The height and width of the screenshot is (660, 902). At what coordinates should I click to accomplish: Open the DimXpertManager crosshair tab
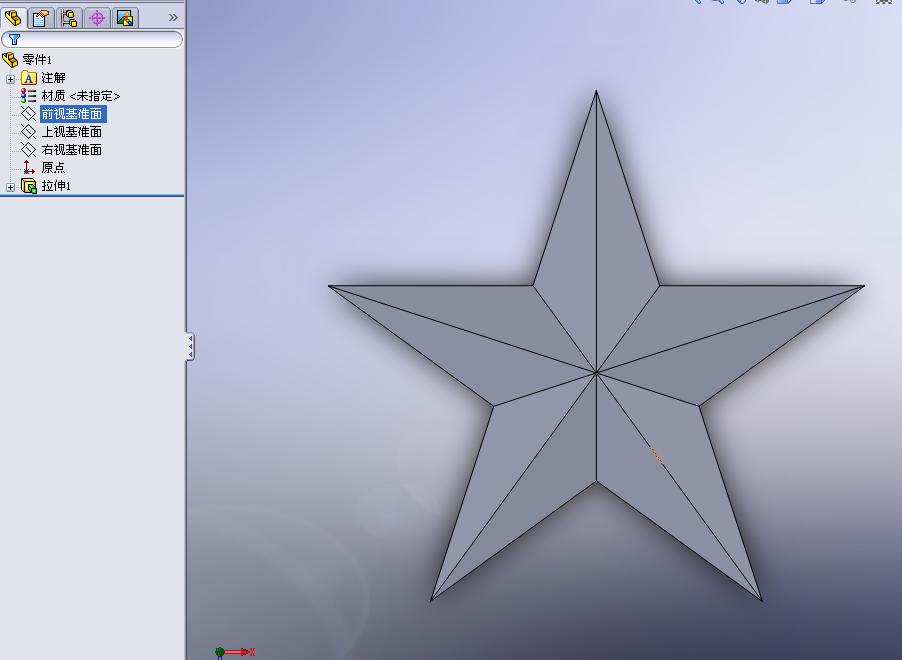pyautogui.click(x=97, y=18)
